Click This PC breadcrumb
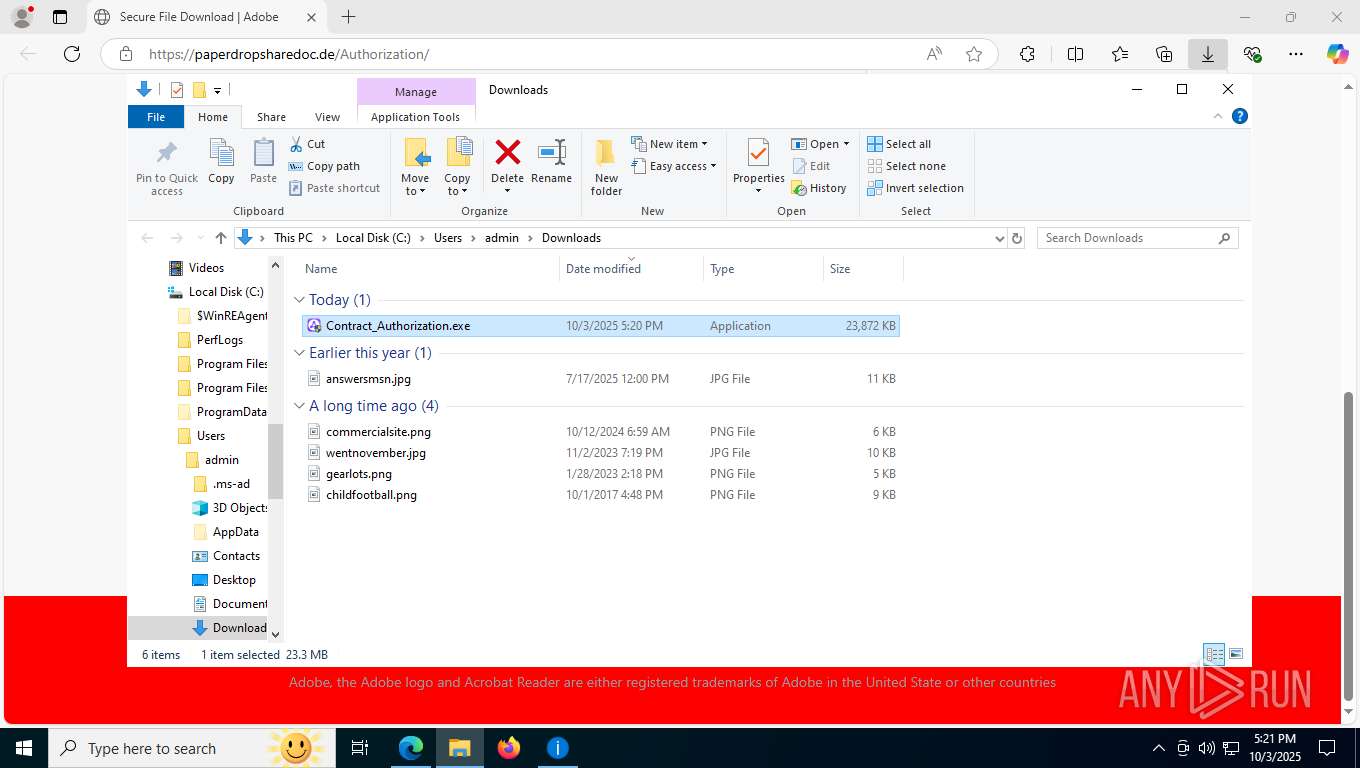Image resolution: width=1360 pixels, height=768 pixels. 293,238
